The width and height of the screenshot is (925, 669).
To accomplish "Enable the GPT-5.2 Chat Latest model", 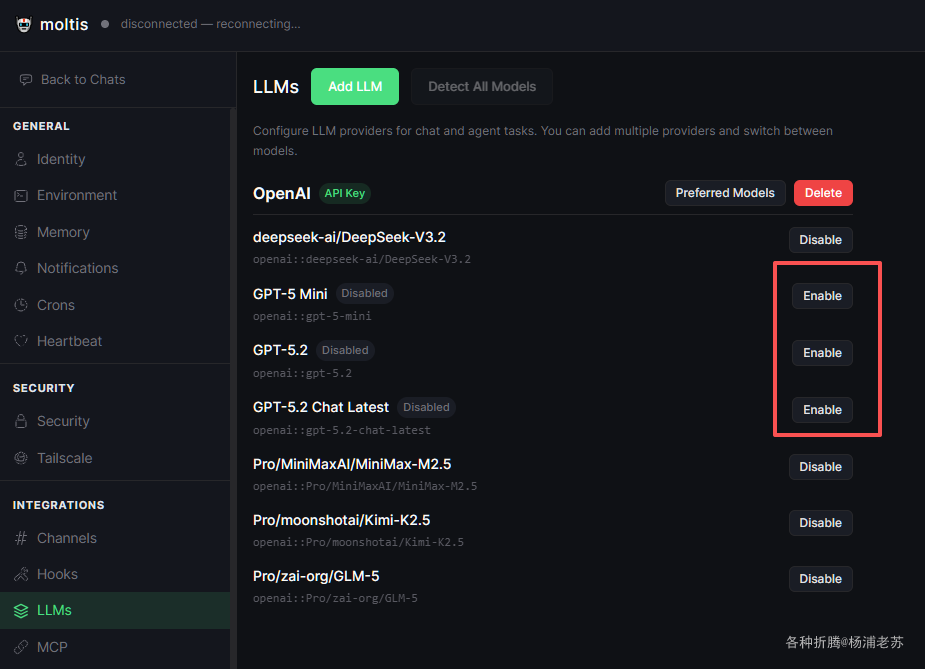I will (x=822, y=410).
